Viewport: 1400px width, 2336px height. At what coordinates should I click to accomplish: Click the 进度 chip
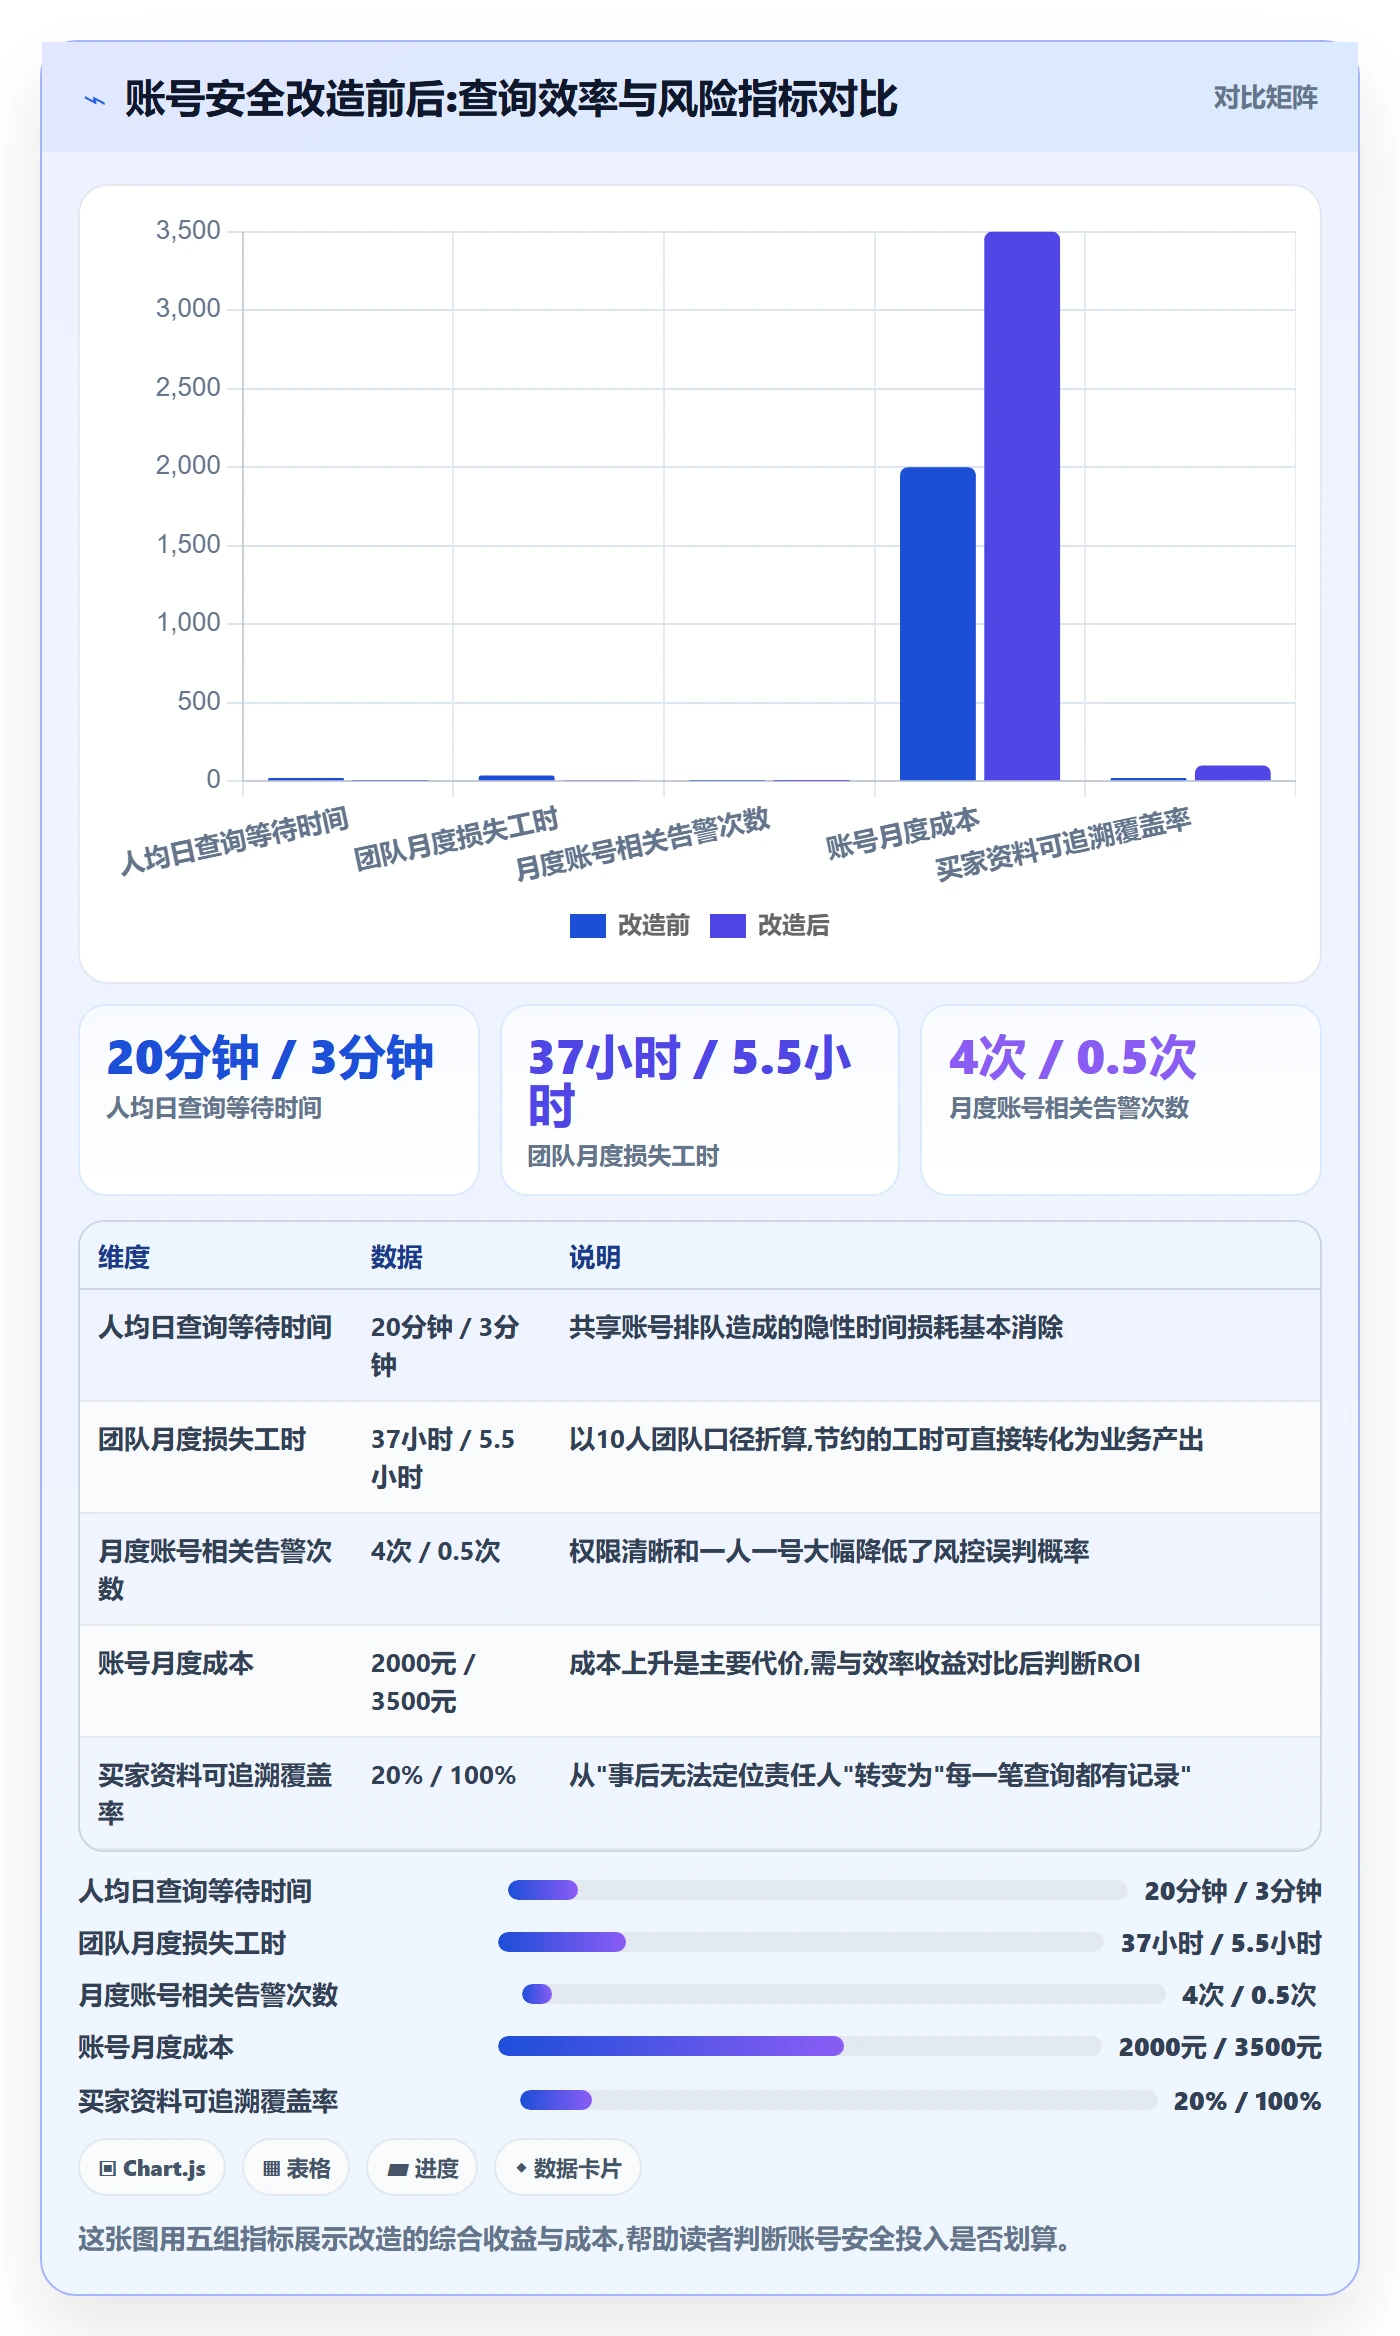click(422, 2168)
